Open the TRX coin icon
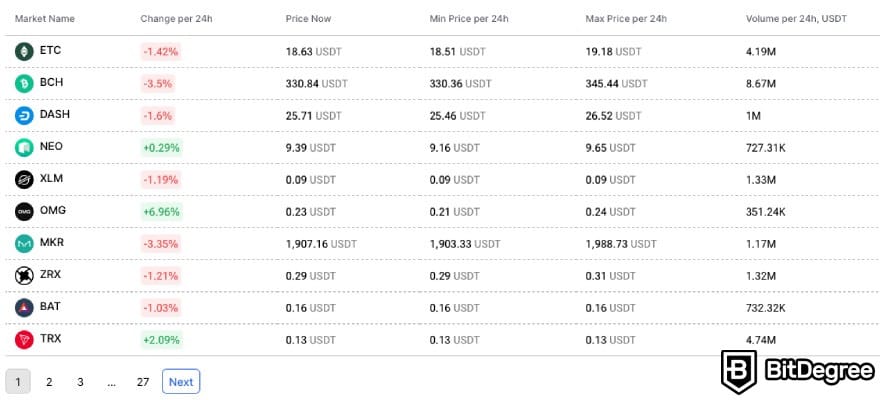The image size is (880, 400). 24,339
